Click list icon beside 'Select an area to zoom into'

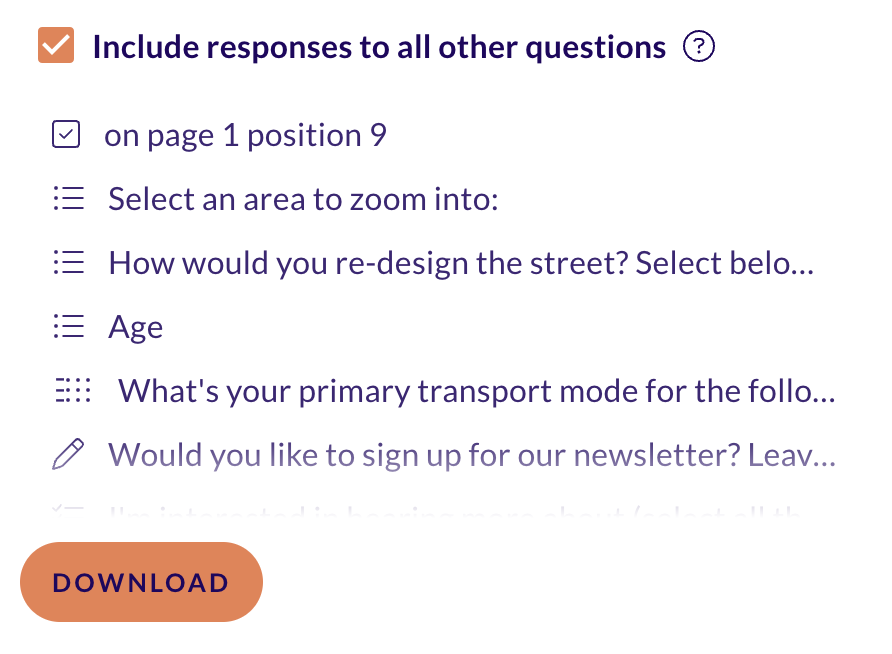pos(69,198)
